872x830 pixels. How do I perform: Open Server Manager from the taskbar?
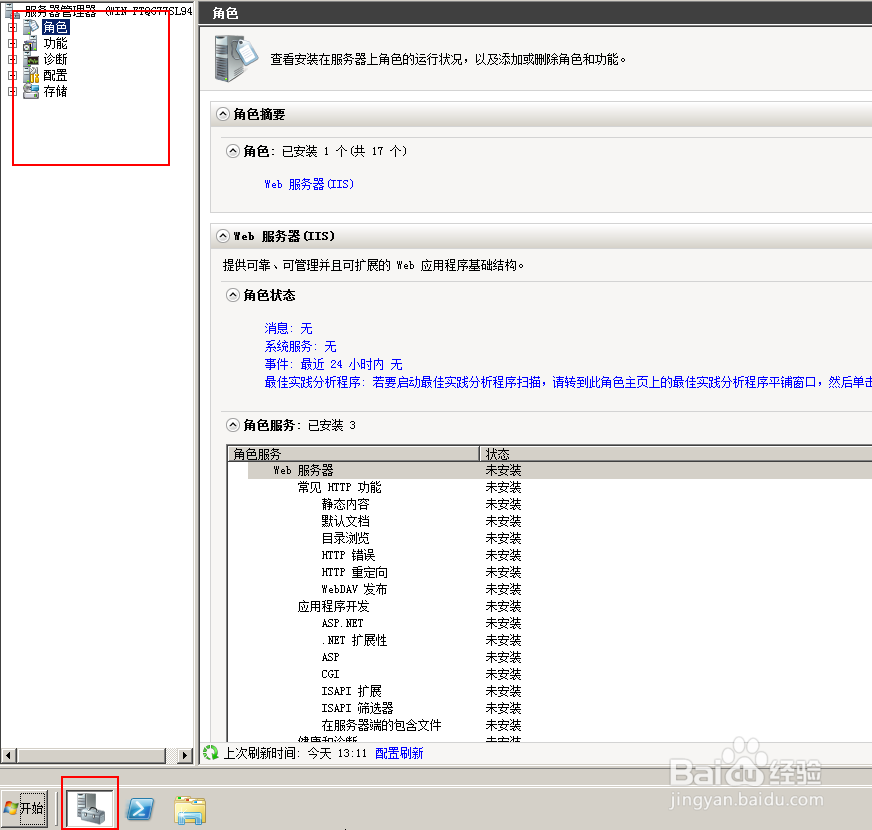[x=89, y=805]
